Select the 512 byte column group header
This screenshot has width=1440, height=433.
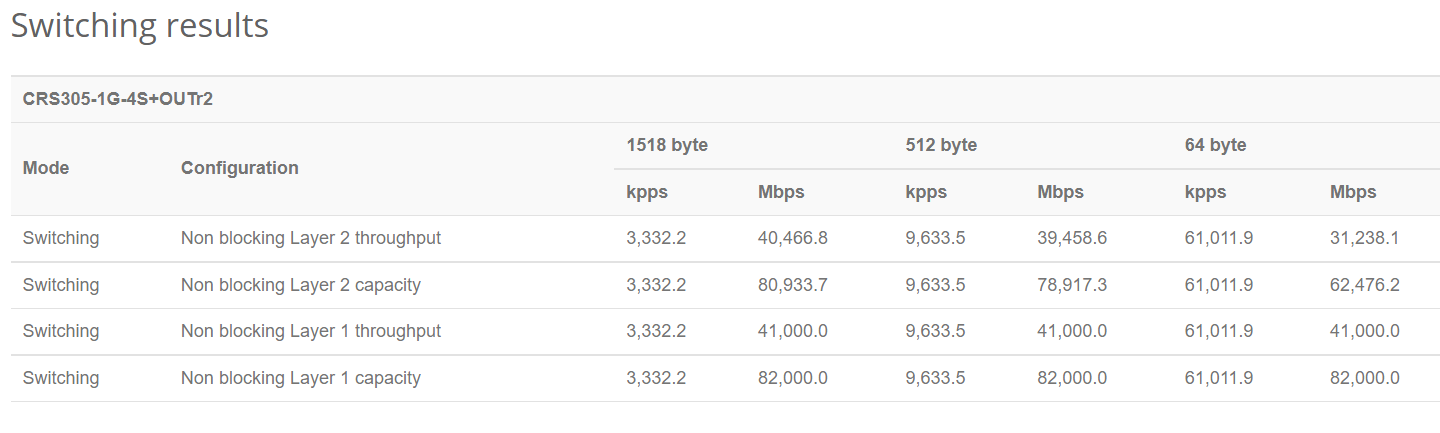[941, 145]
